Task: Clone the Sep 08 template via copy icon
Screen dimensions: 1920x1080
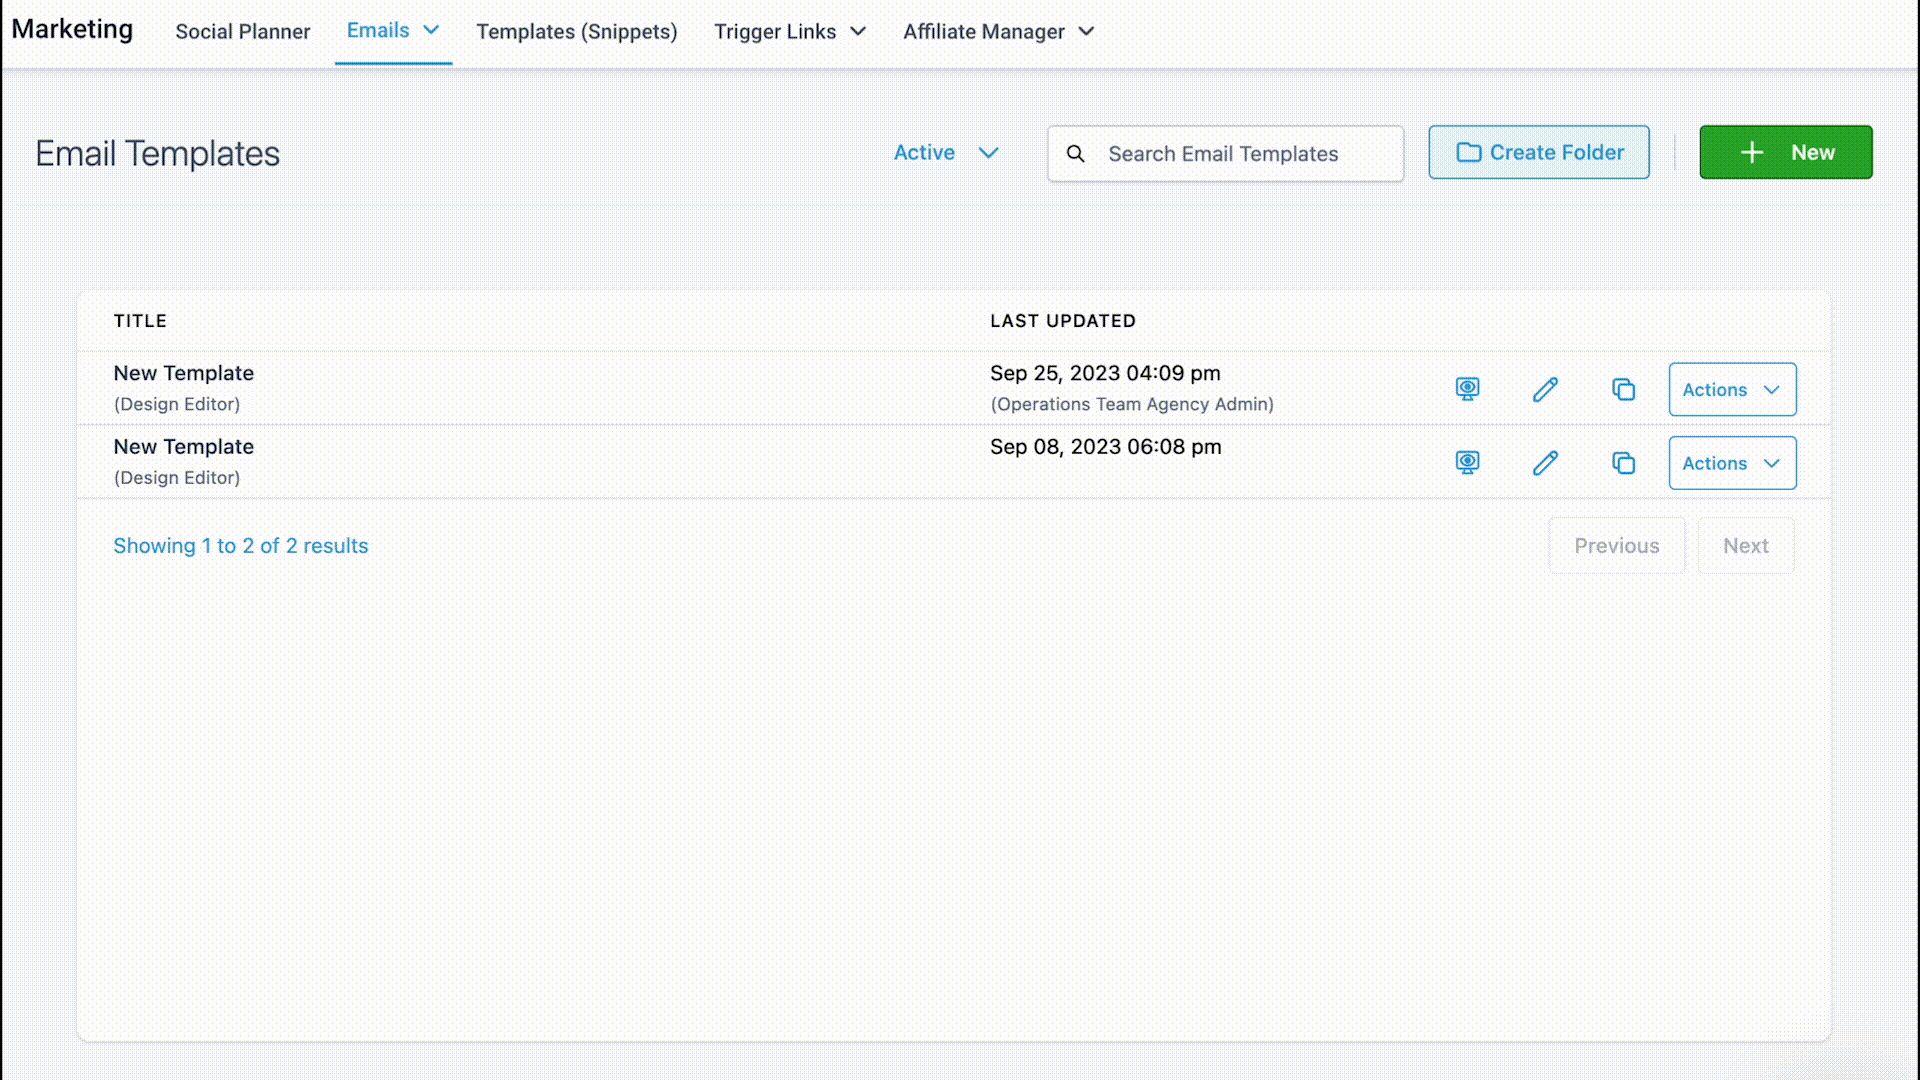Action: click(x=1623, y=463)
